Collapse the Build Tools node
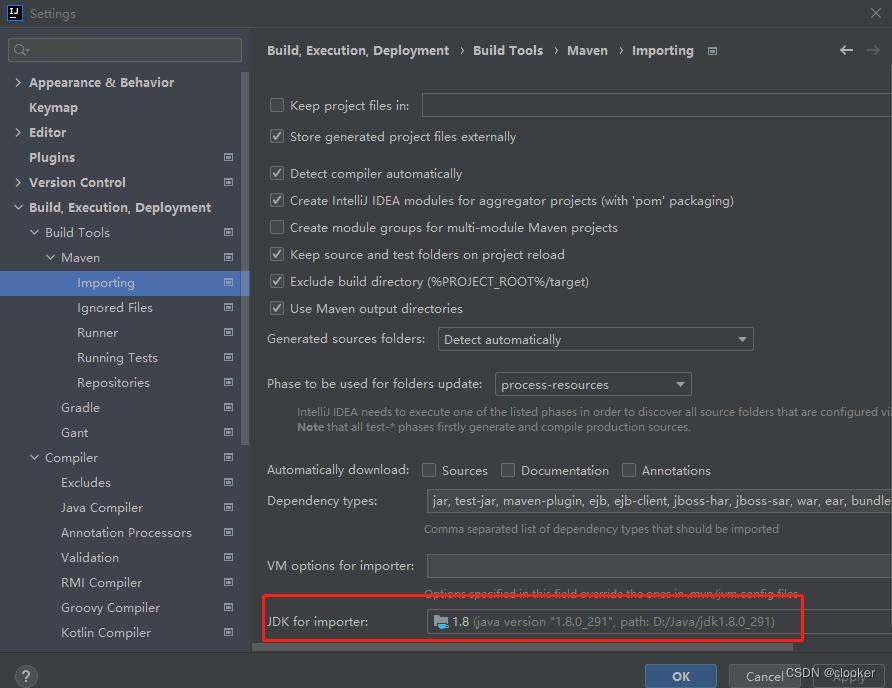 click(x=35, y=233)
